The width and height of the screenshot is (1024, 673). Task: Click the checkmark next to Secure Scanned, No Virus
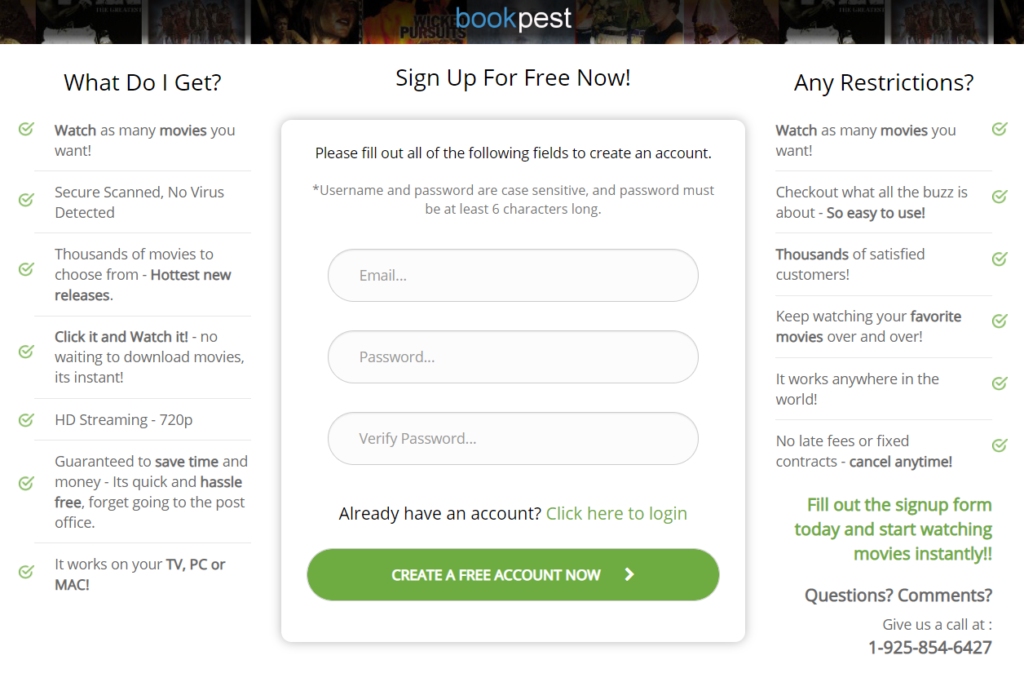tap(26, 199)
